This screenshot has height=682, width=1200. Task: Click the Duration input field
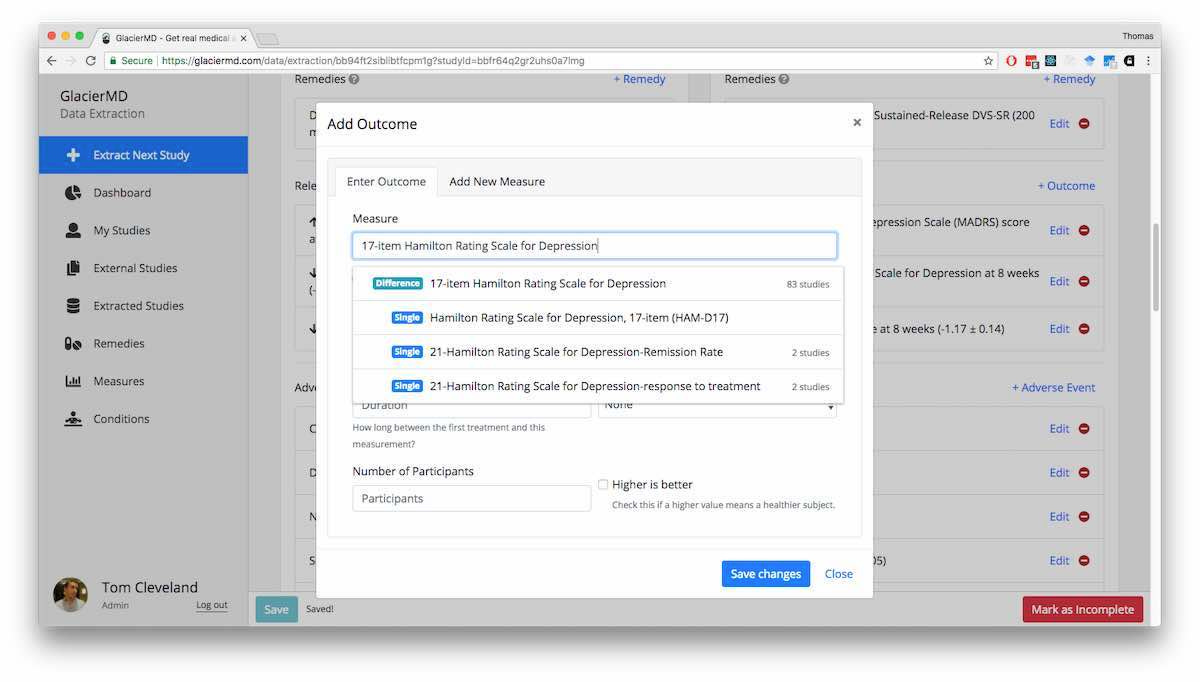click(472, 408)
